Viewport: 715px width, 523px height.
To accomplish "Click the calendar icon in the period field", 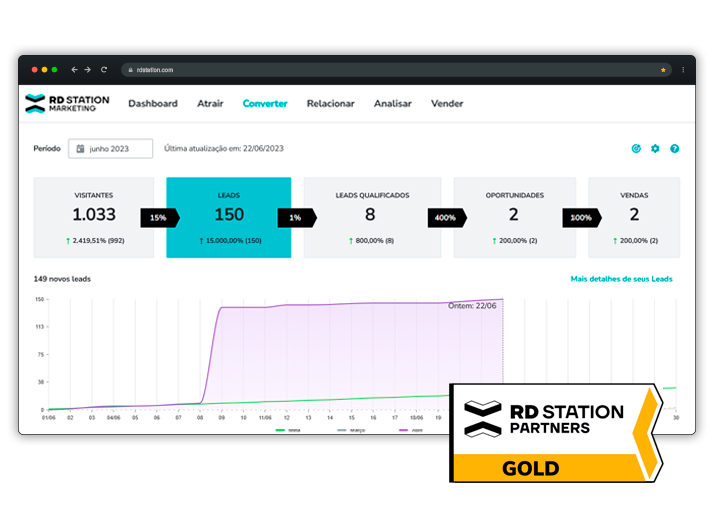I will [x=79, y=149].
